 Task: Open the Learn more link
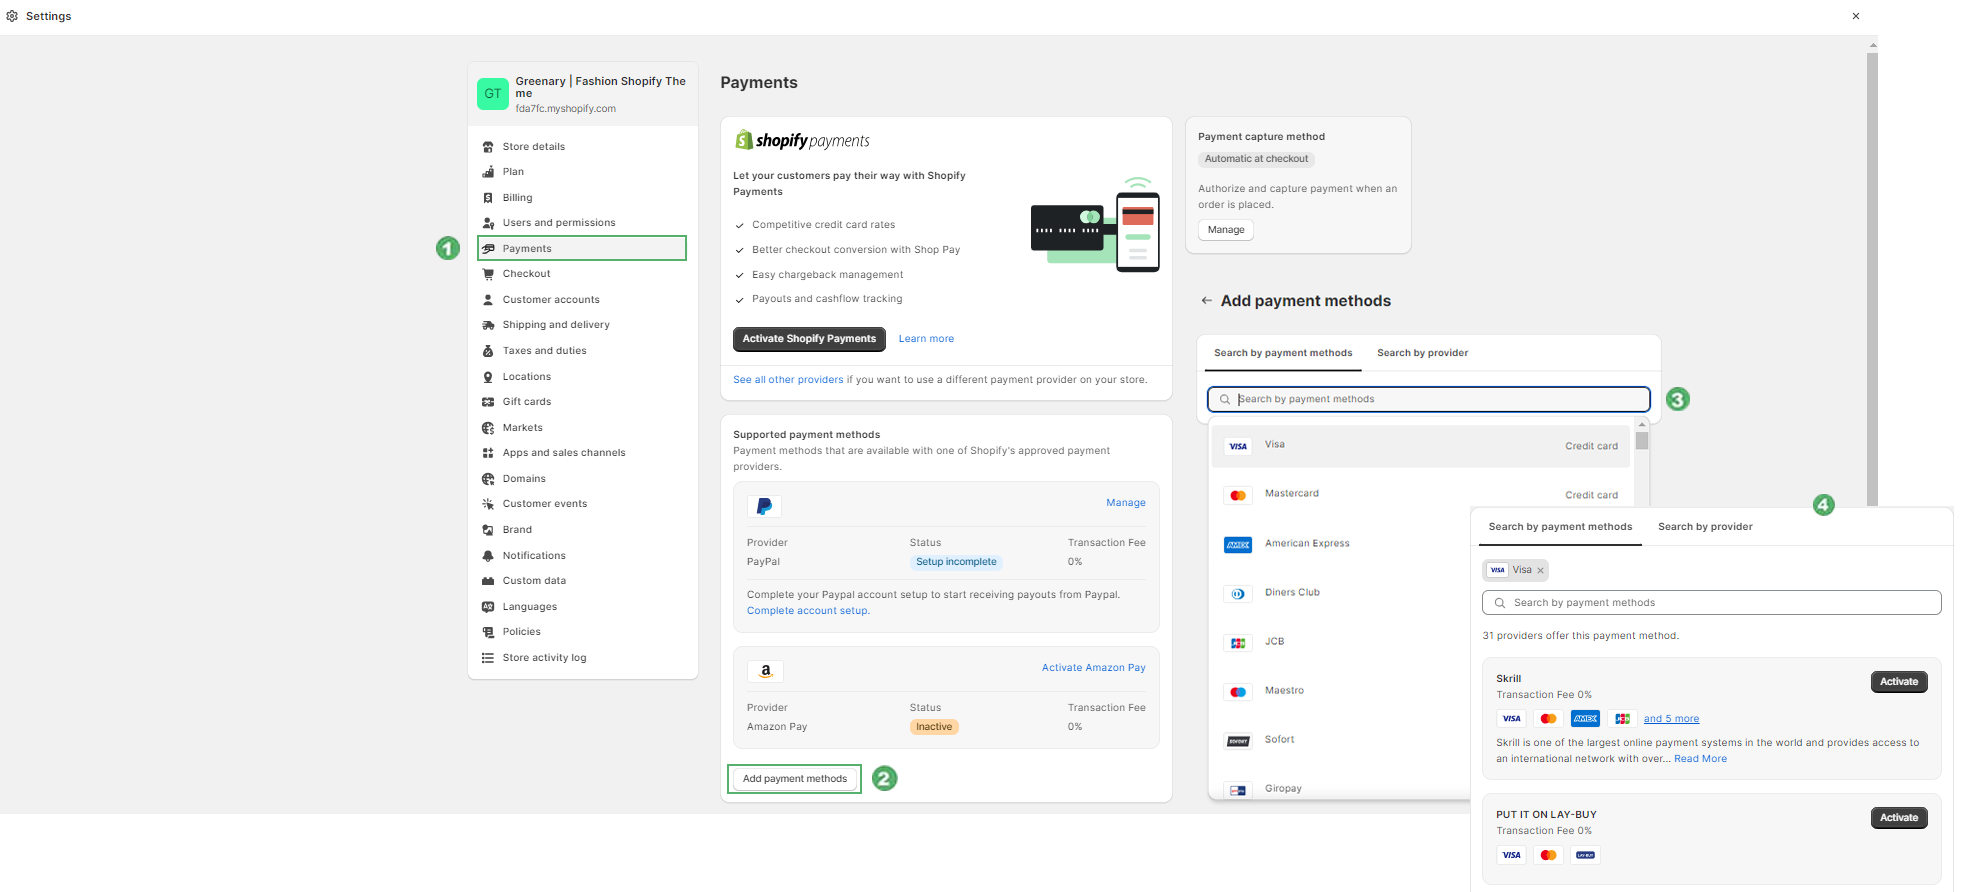pyautogui.click(x=926, y=339)
